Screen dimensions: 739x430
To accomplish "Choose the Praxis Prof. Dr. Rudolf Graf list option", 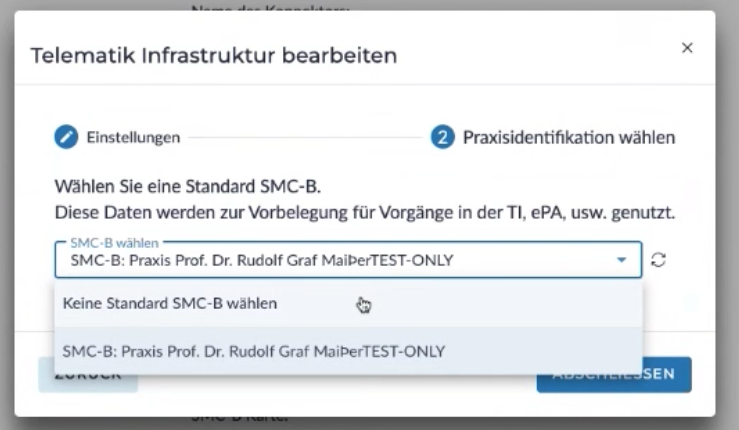I will point(254,351).
